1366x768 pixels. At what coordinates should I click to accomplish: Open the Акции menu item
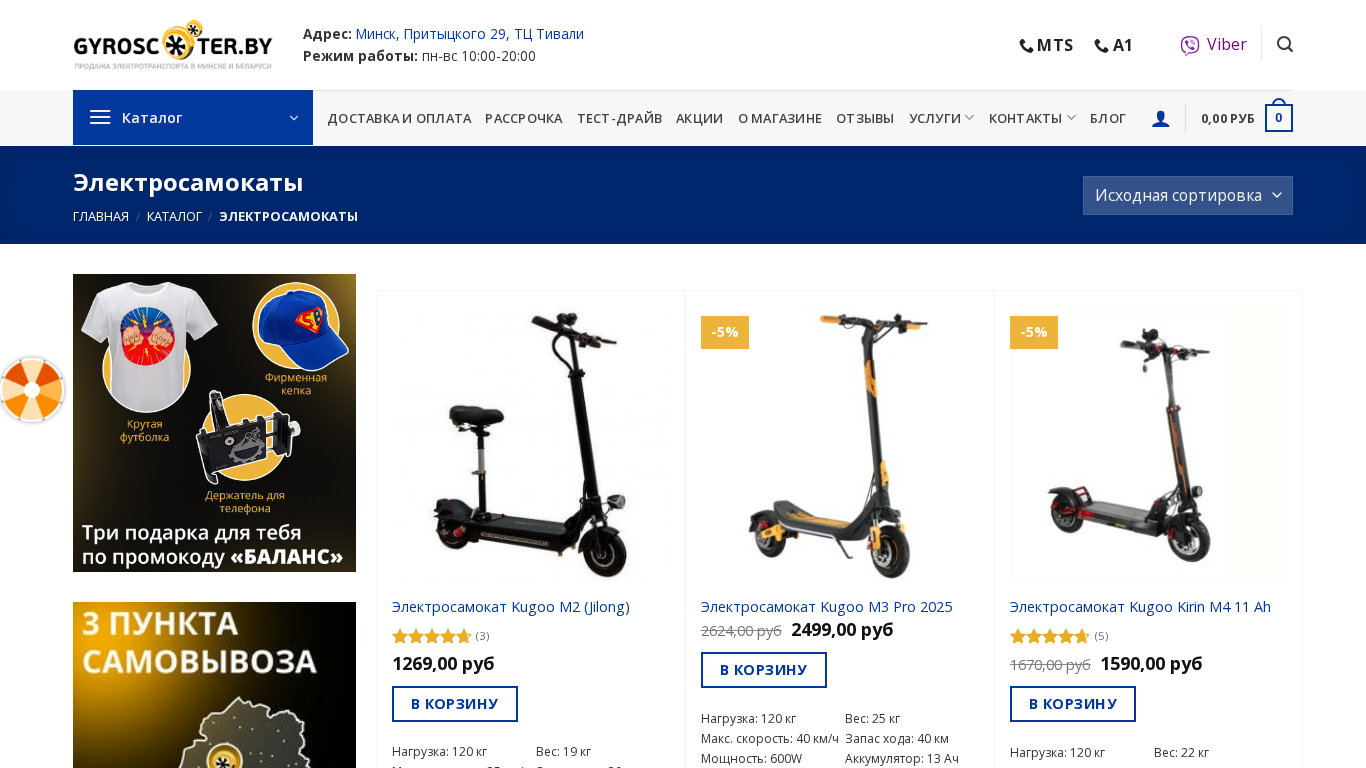699,118
